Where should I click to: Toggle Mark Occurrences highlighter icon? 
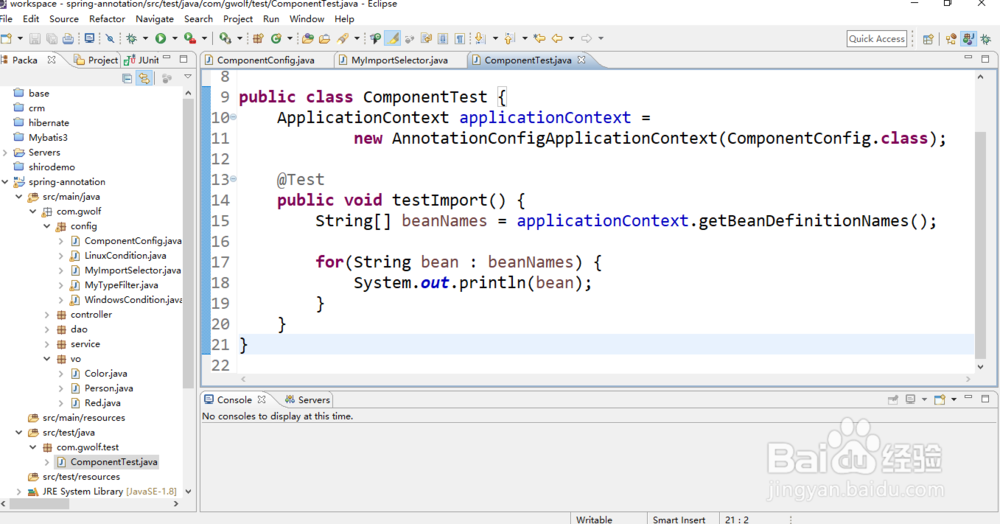point(393,39)
